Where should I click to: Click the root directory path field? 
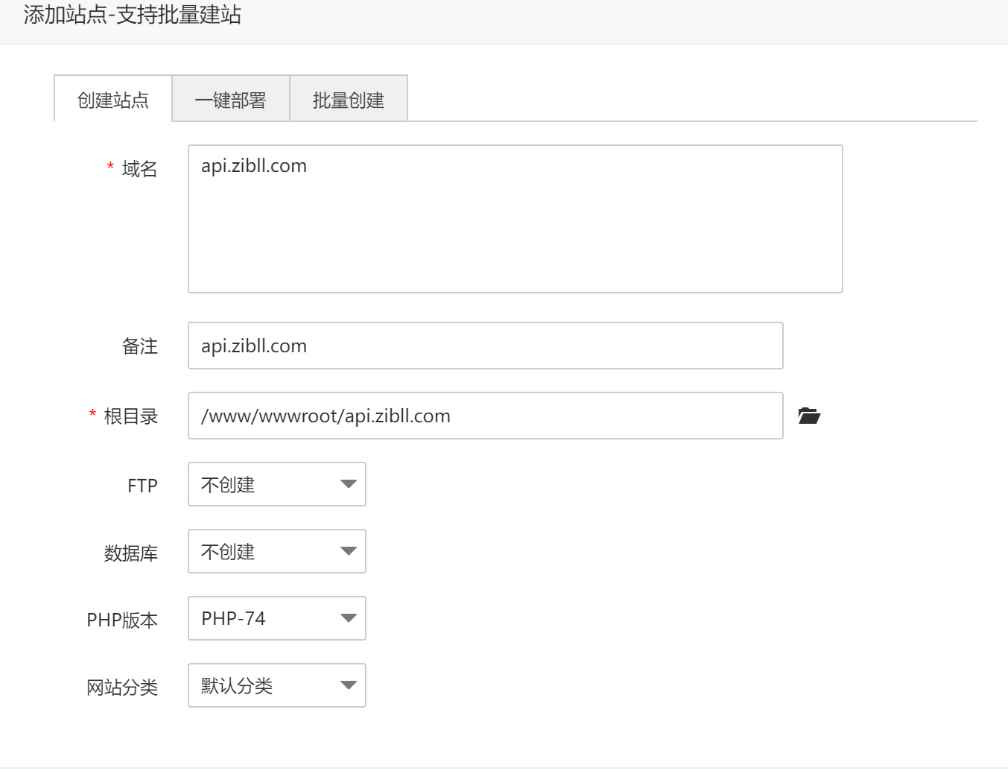485,415
